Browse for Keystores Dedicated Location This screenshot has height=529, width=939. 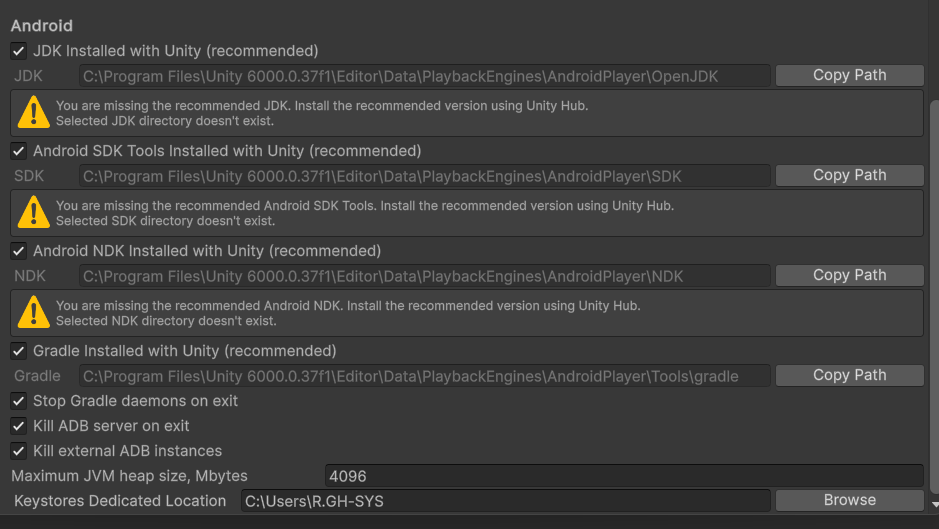click(x=849, y=500)
